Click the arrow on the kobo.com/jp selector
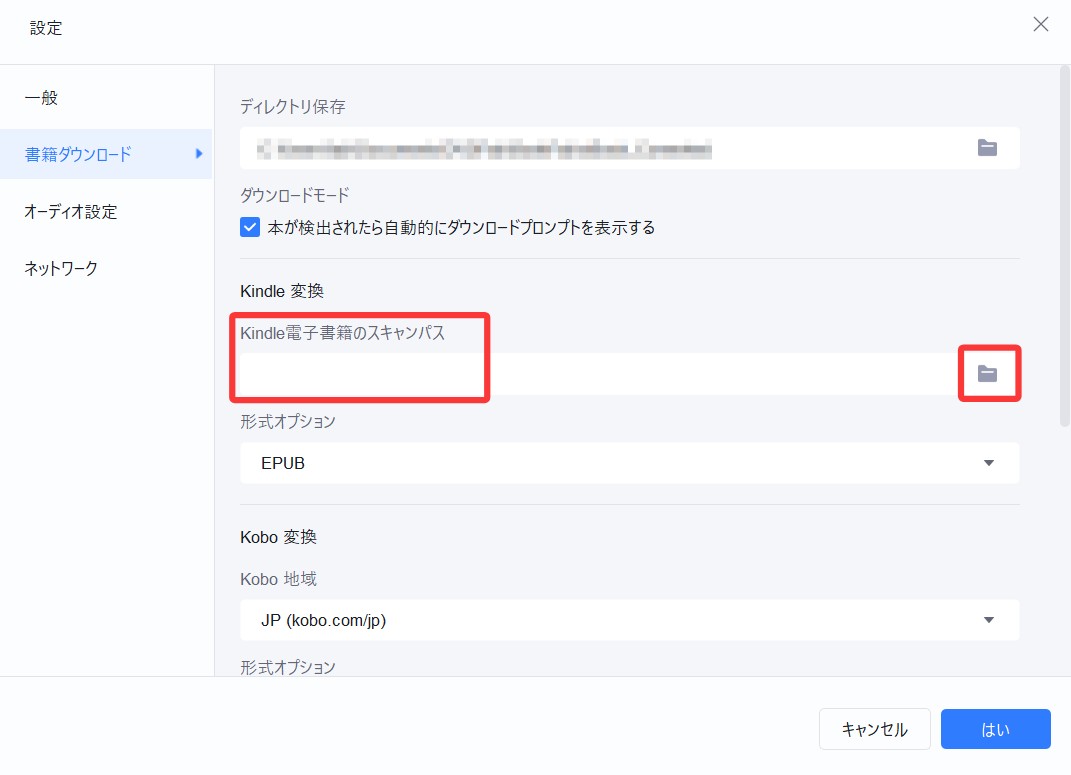This screenshot has width=1071, height=775. click(x=989, y=620)
